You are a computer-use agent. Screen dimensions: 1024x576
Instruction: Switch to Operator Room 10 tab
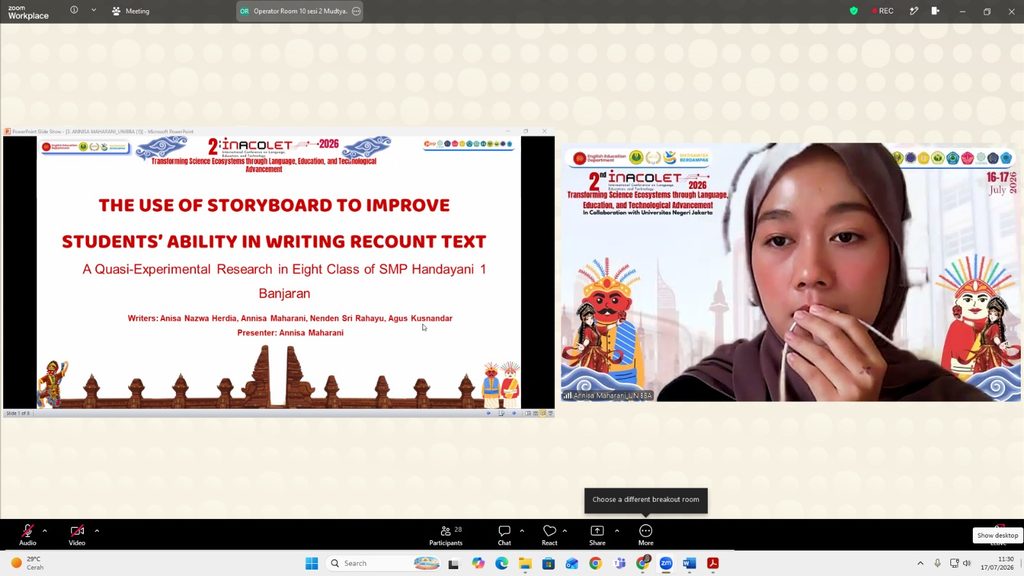[294, 11]
